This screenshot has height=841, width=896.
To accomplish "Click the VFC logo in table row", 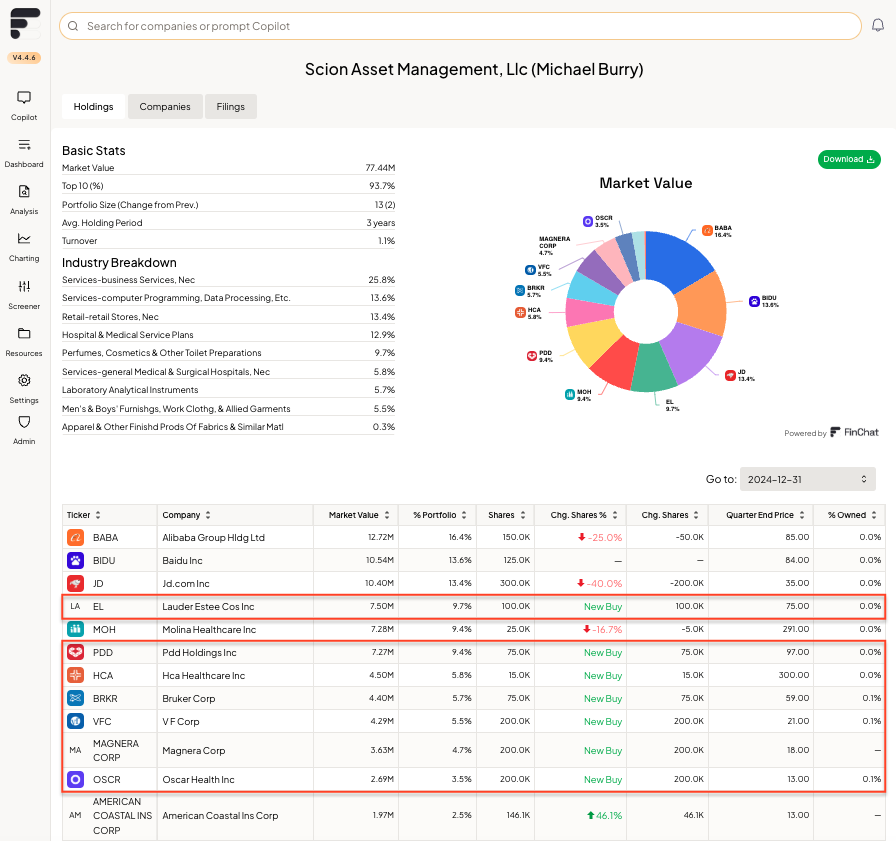I will (75, 721).
